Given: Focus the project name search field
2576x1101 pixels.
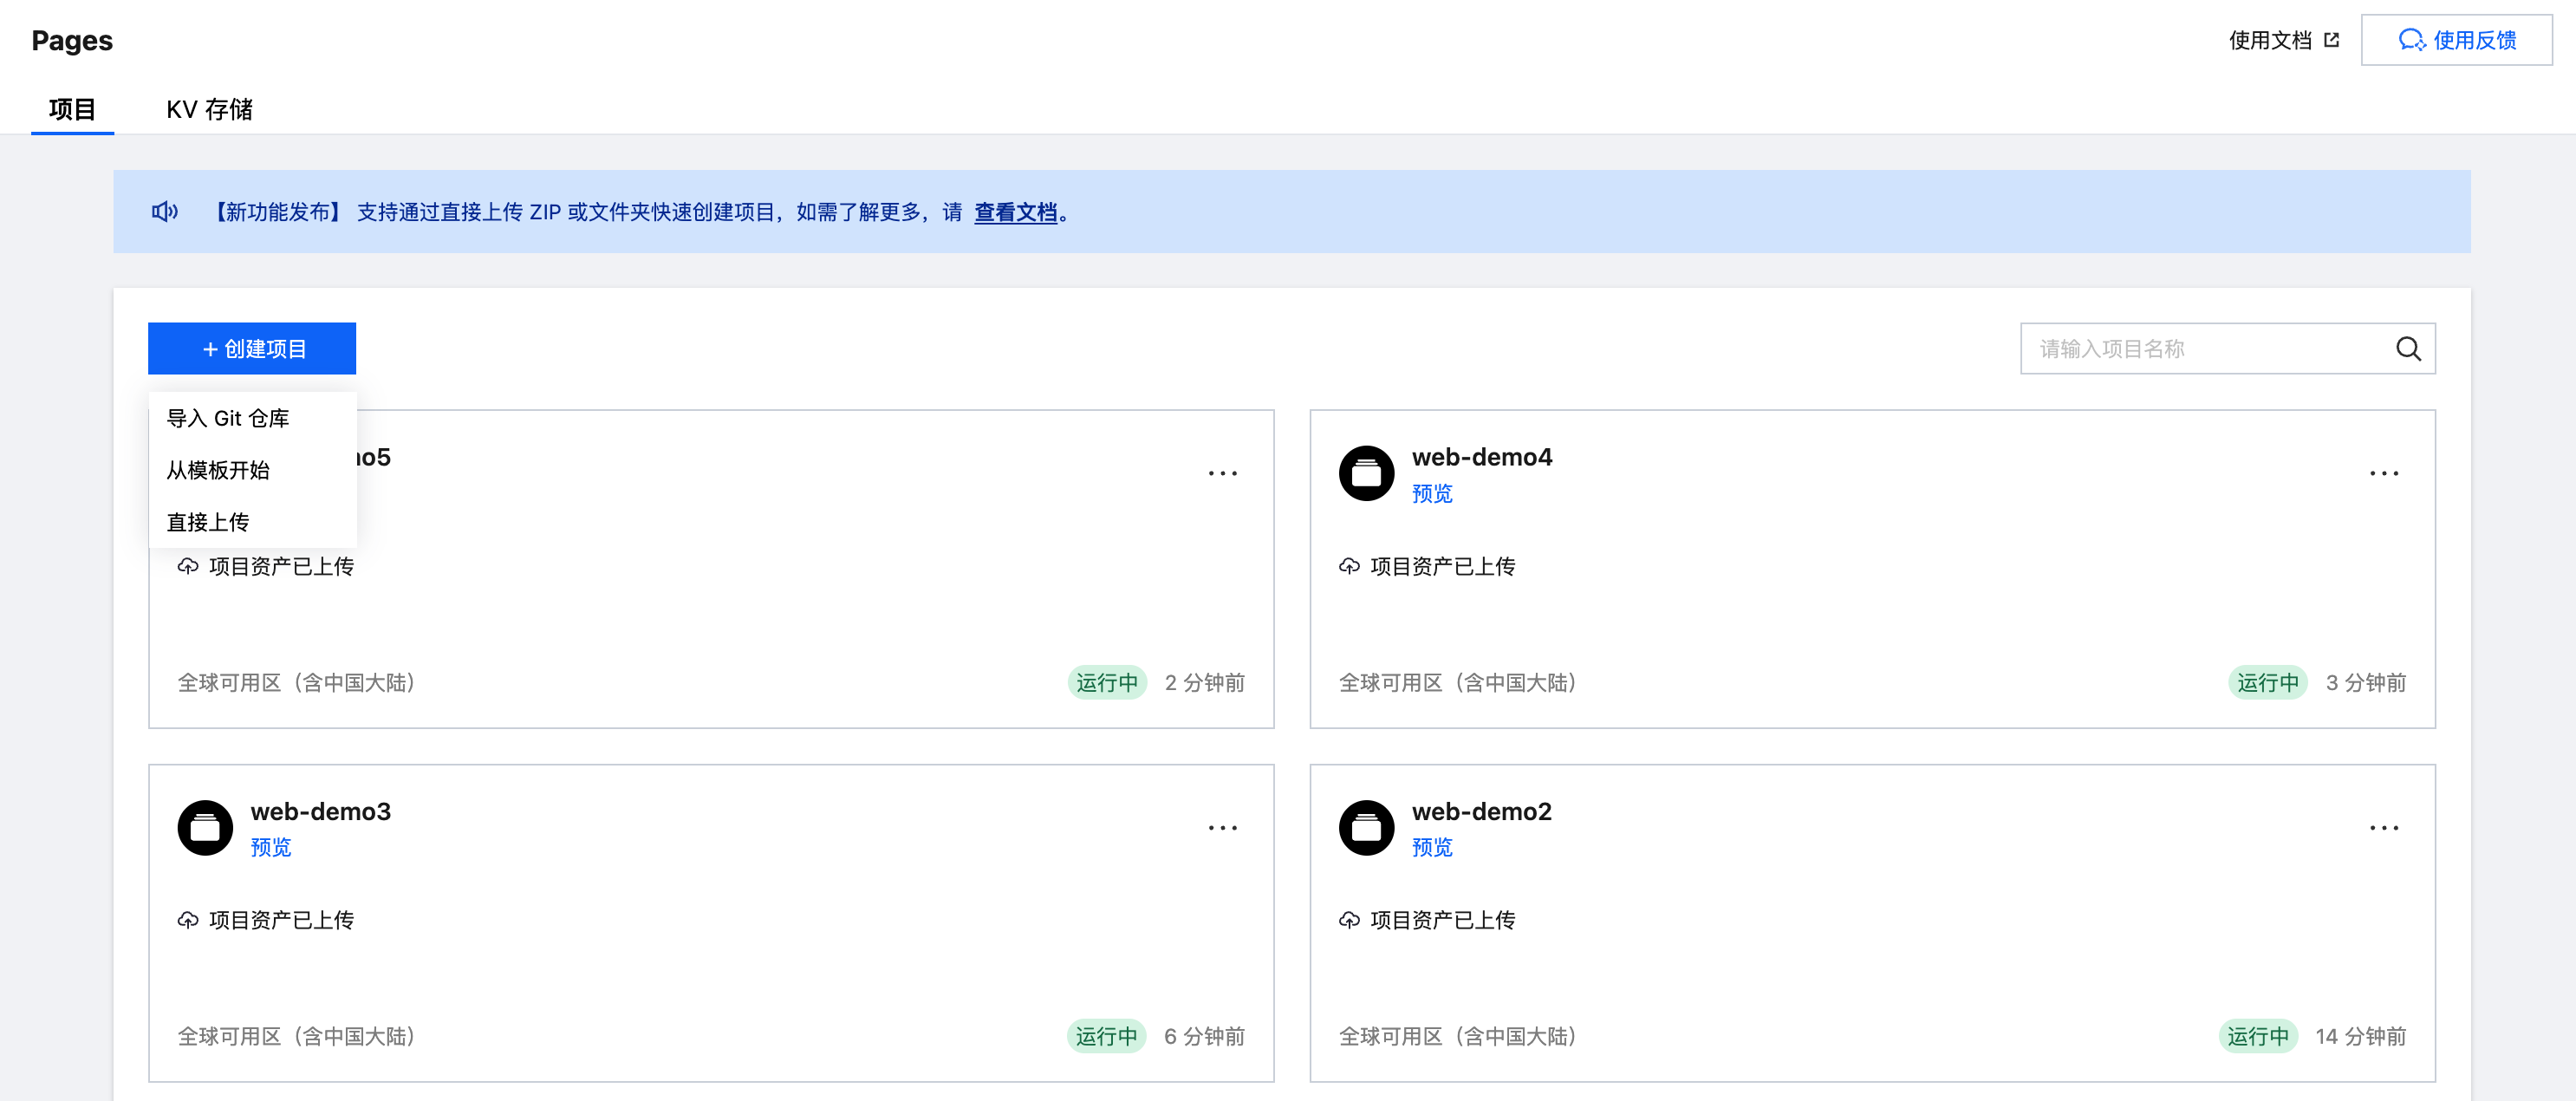Looking at the screenshot, I should [2227, 348].
